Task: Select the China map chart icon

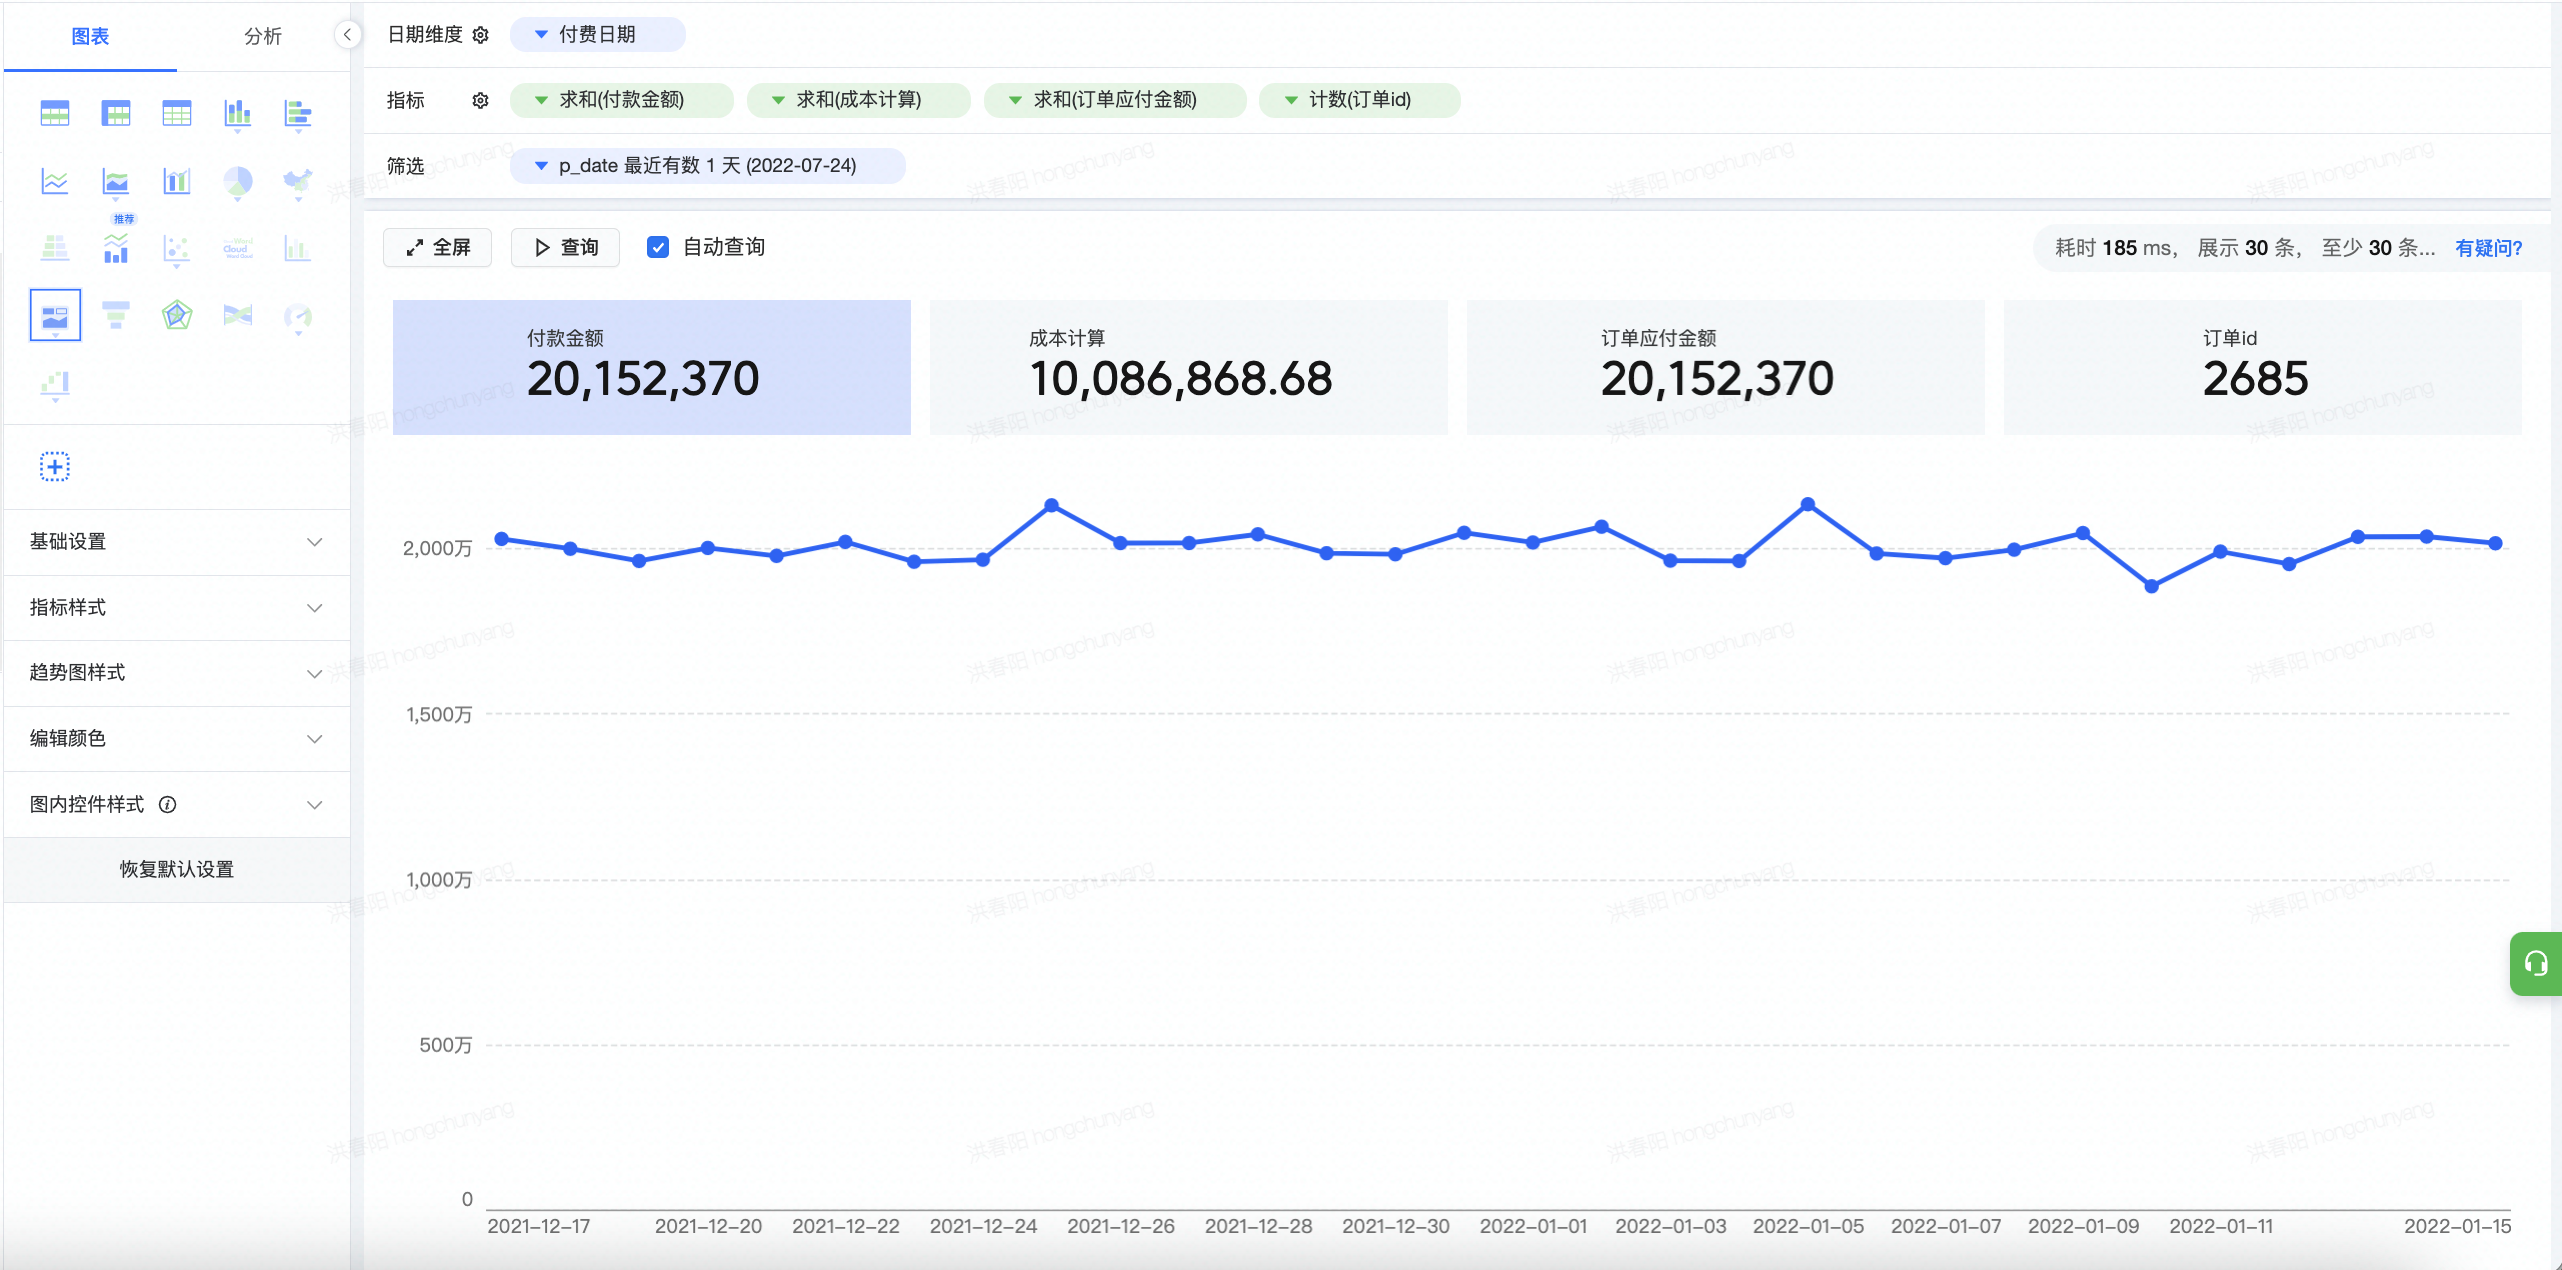Action: (x=298, y=181)
